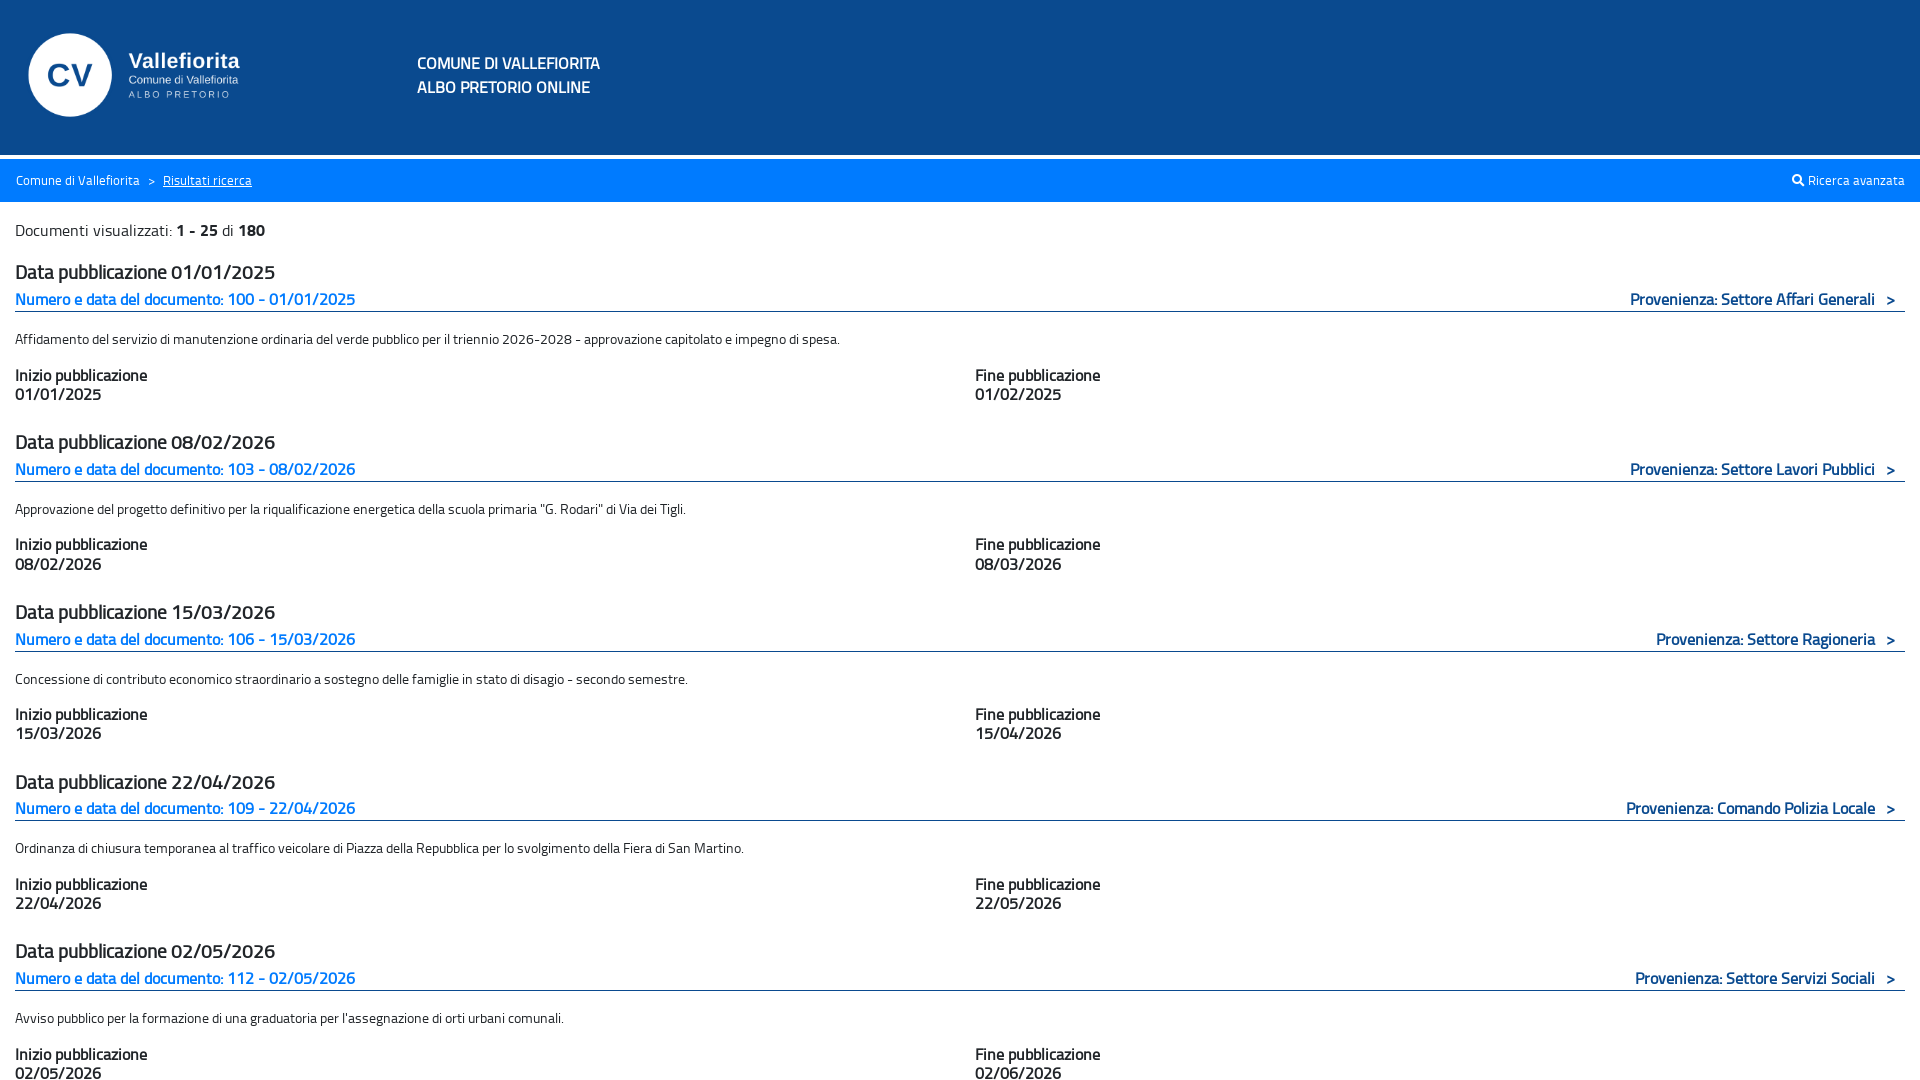
Task: Click the verde pubblico maintenance description text
Action: (427, 339)
